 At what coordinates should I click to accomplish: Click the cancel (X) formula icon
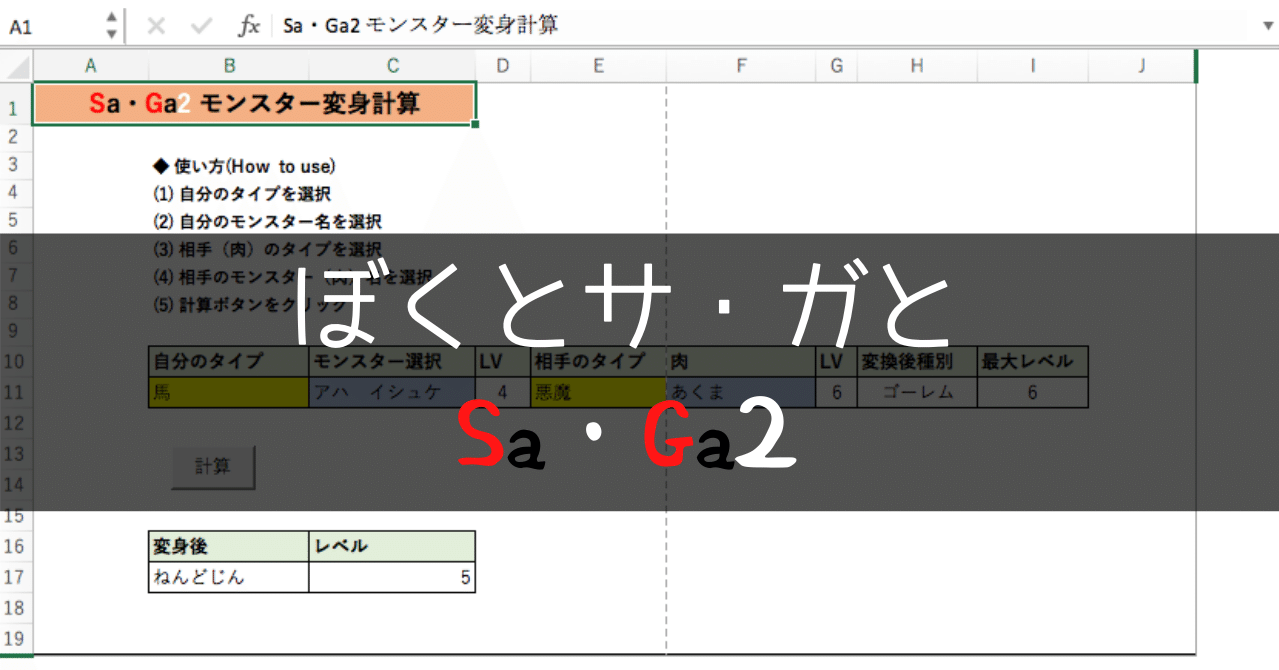156,26
